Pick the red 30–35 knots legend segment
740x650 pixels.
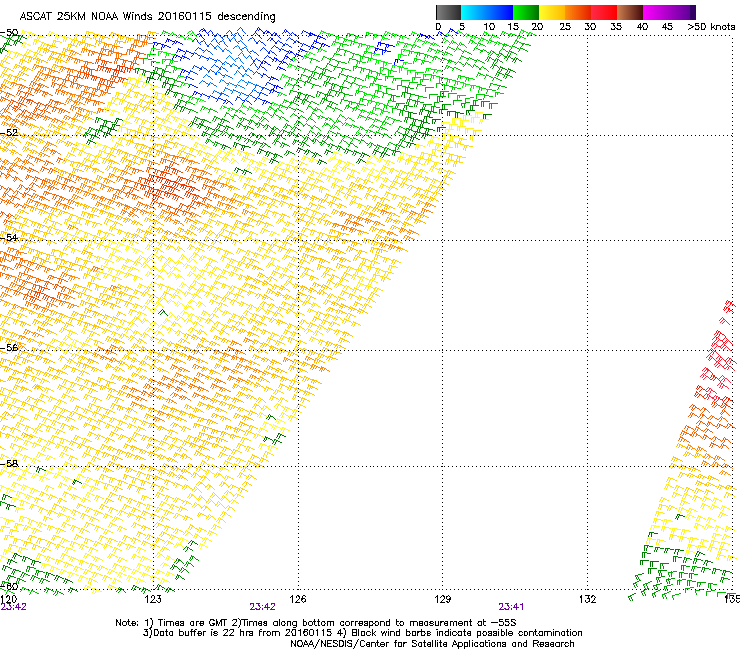point(604,12)
